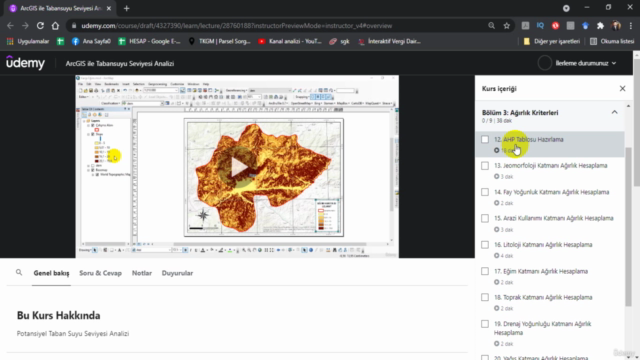Image resolution: width=640 pixels, height=360 pixels.
Task: Open HESAP Google E-tablolar bookmark
Action: pyautogui.click(x=149, y=41)
